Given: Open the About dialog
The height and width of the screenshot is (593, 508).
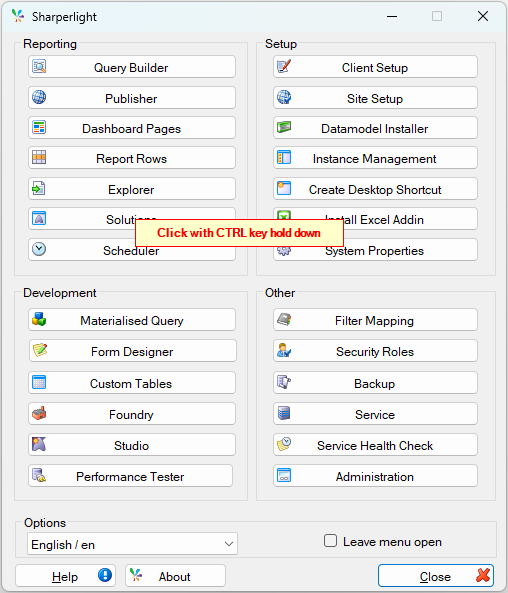Looking at the screenshot, I should [x=176, y=576].
